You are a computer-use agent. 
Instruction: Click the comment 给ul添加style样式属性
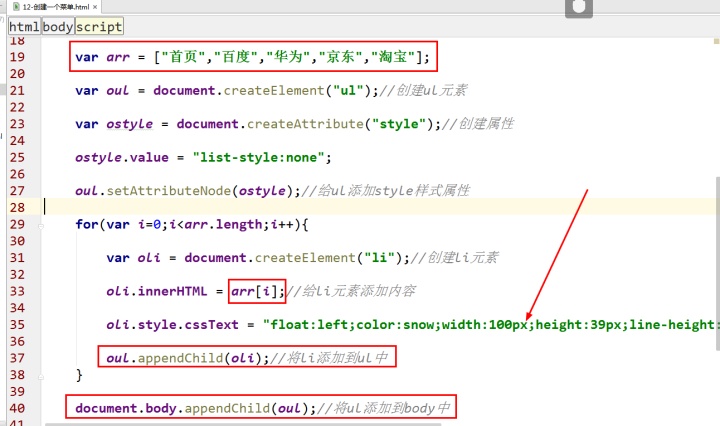pos(385,191)
